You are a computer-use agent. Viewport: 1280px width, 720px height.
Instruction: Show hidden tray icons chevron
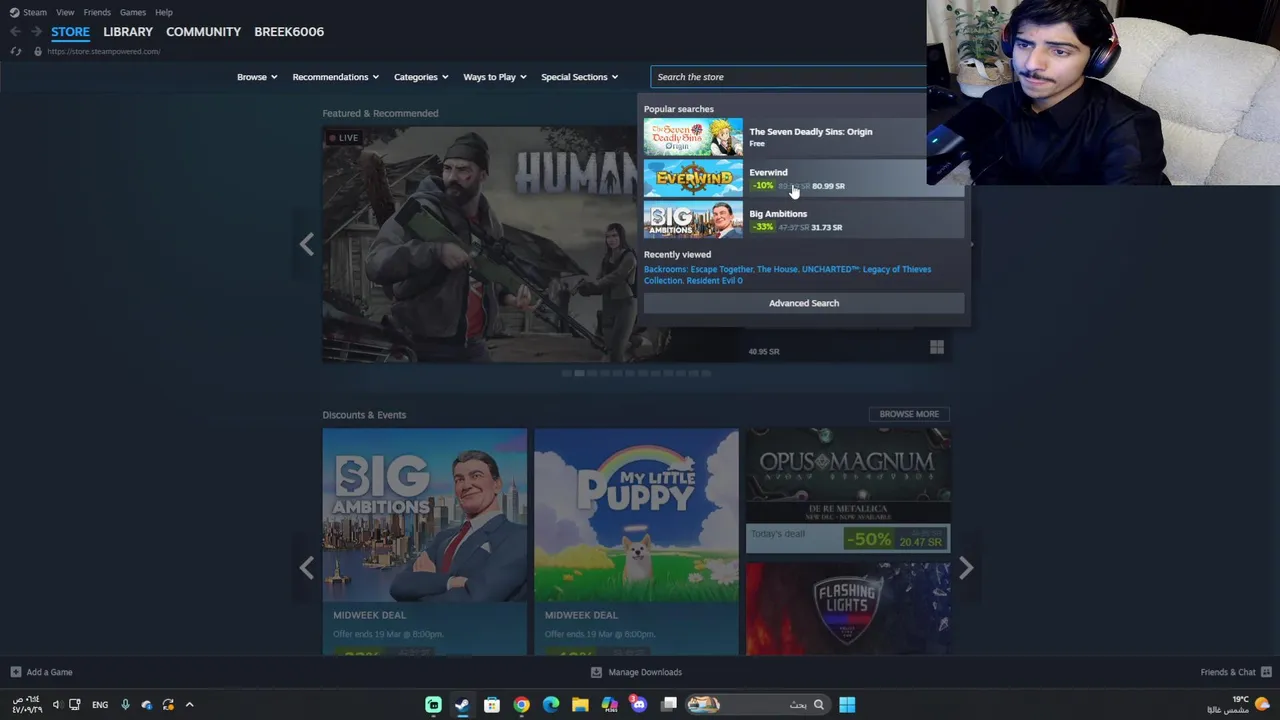tap(189, 705)
